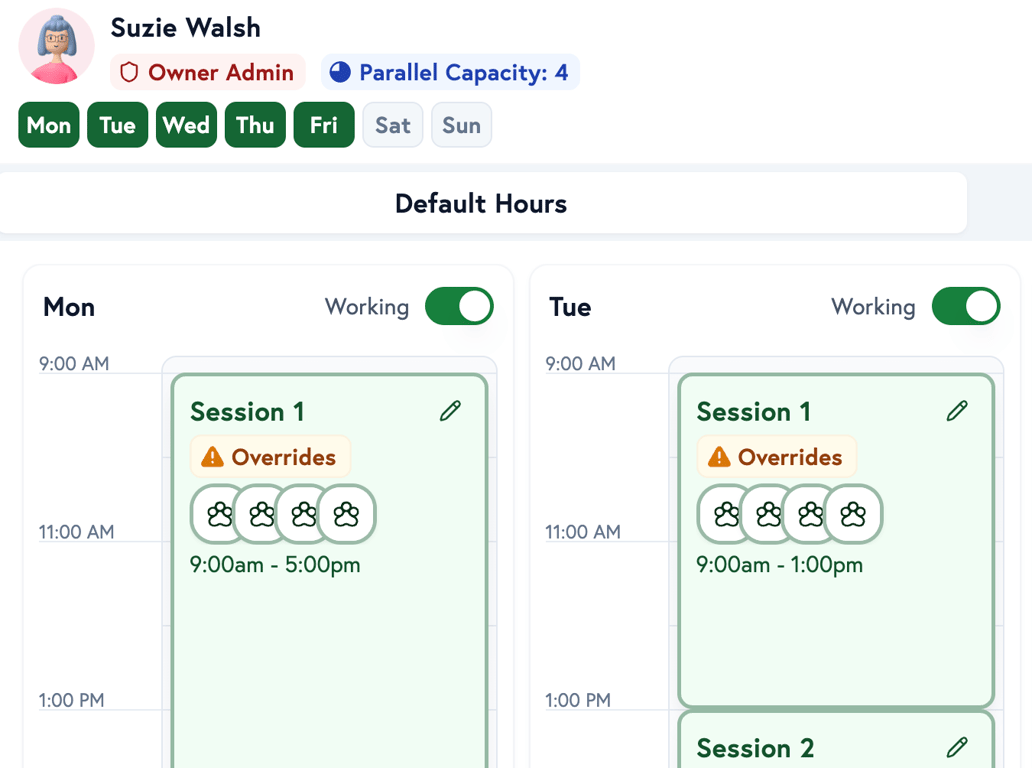The image size is (1032, 768).
Task: Click Suzie Walsh's profile avatar
Action: (x=56, y=46)
